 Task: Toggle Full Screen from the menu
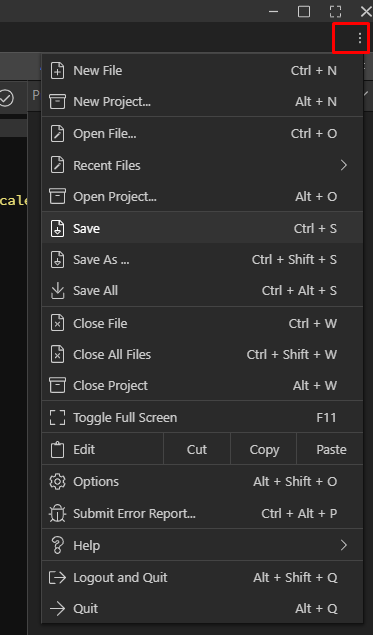coord(202,418)
